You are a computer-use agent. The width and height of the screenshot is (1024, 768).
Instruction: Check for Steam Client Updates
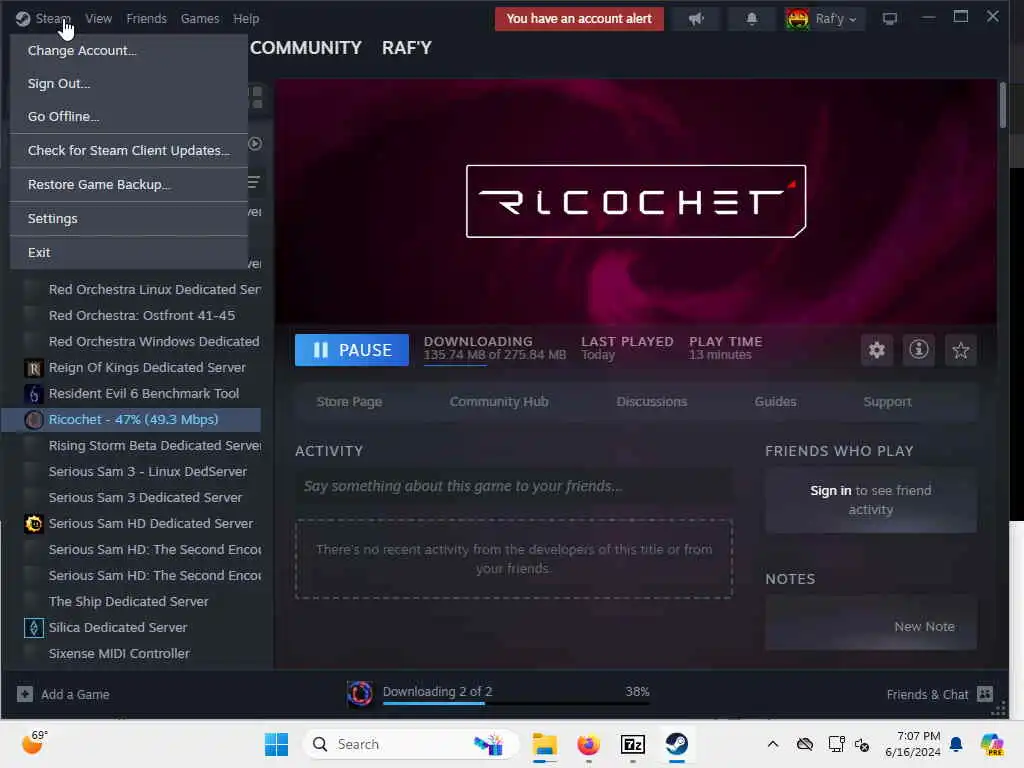(x=129, y=151)
